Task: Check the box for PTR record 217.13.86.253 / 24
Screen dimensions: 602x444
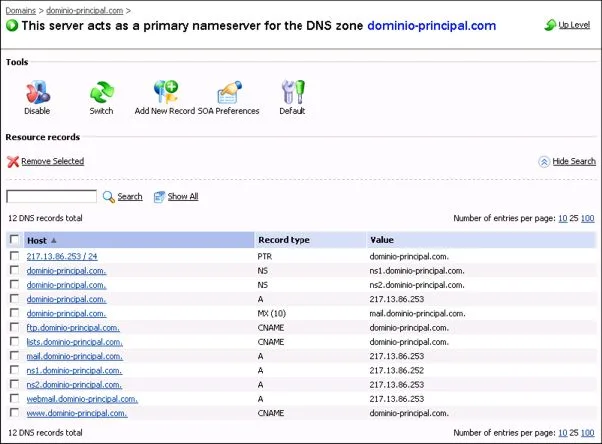Action: pos(14,256)
